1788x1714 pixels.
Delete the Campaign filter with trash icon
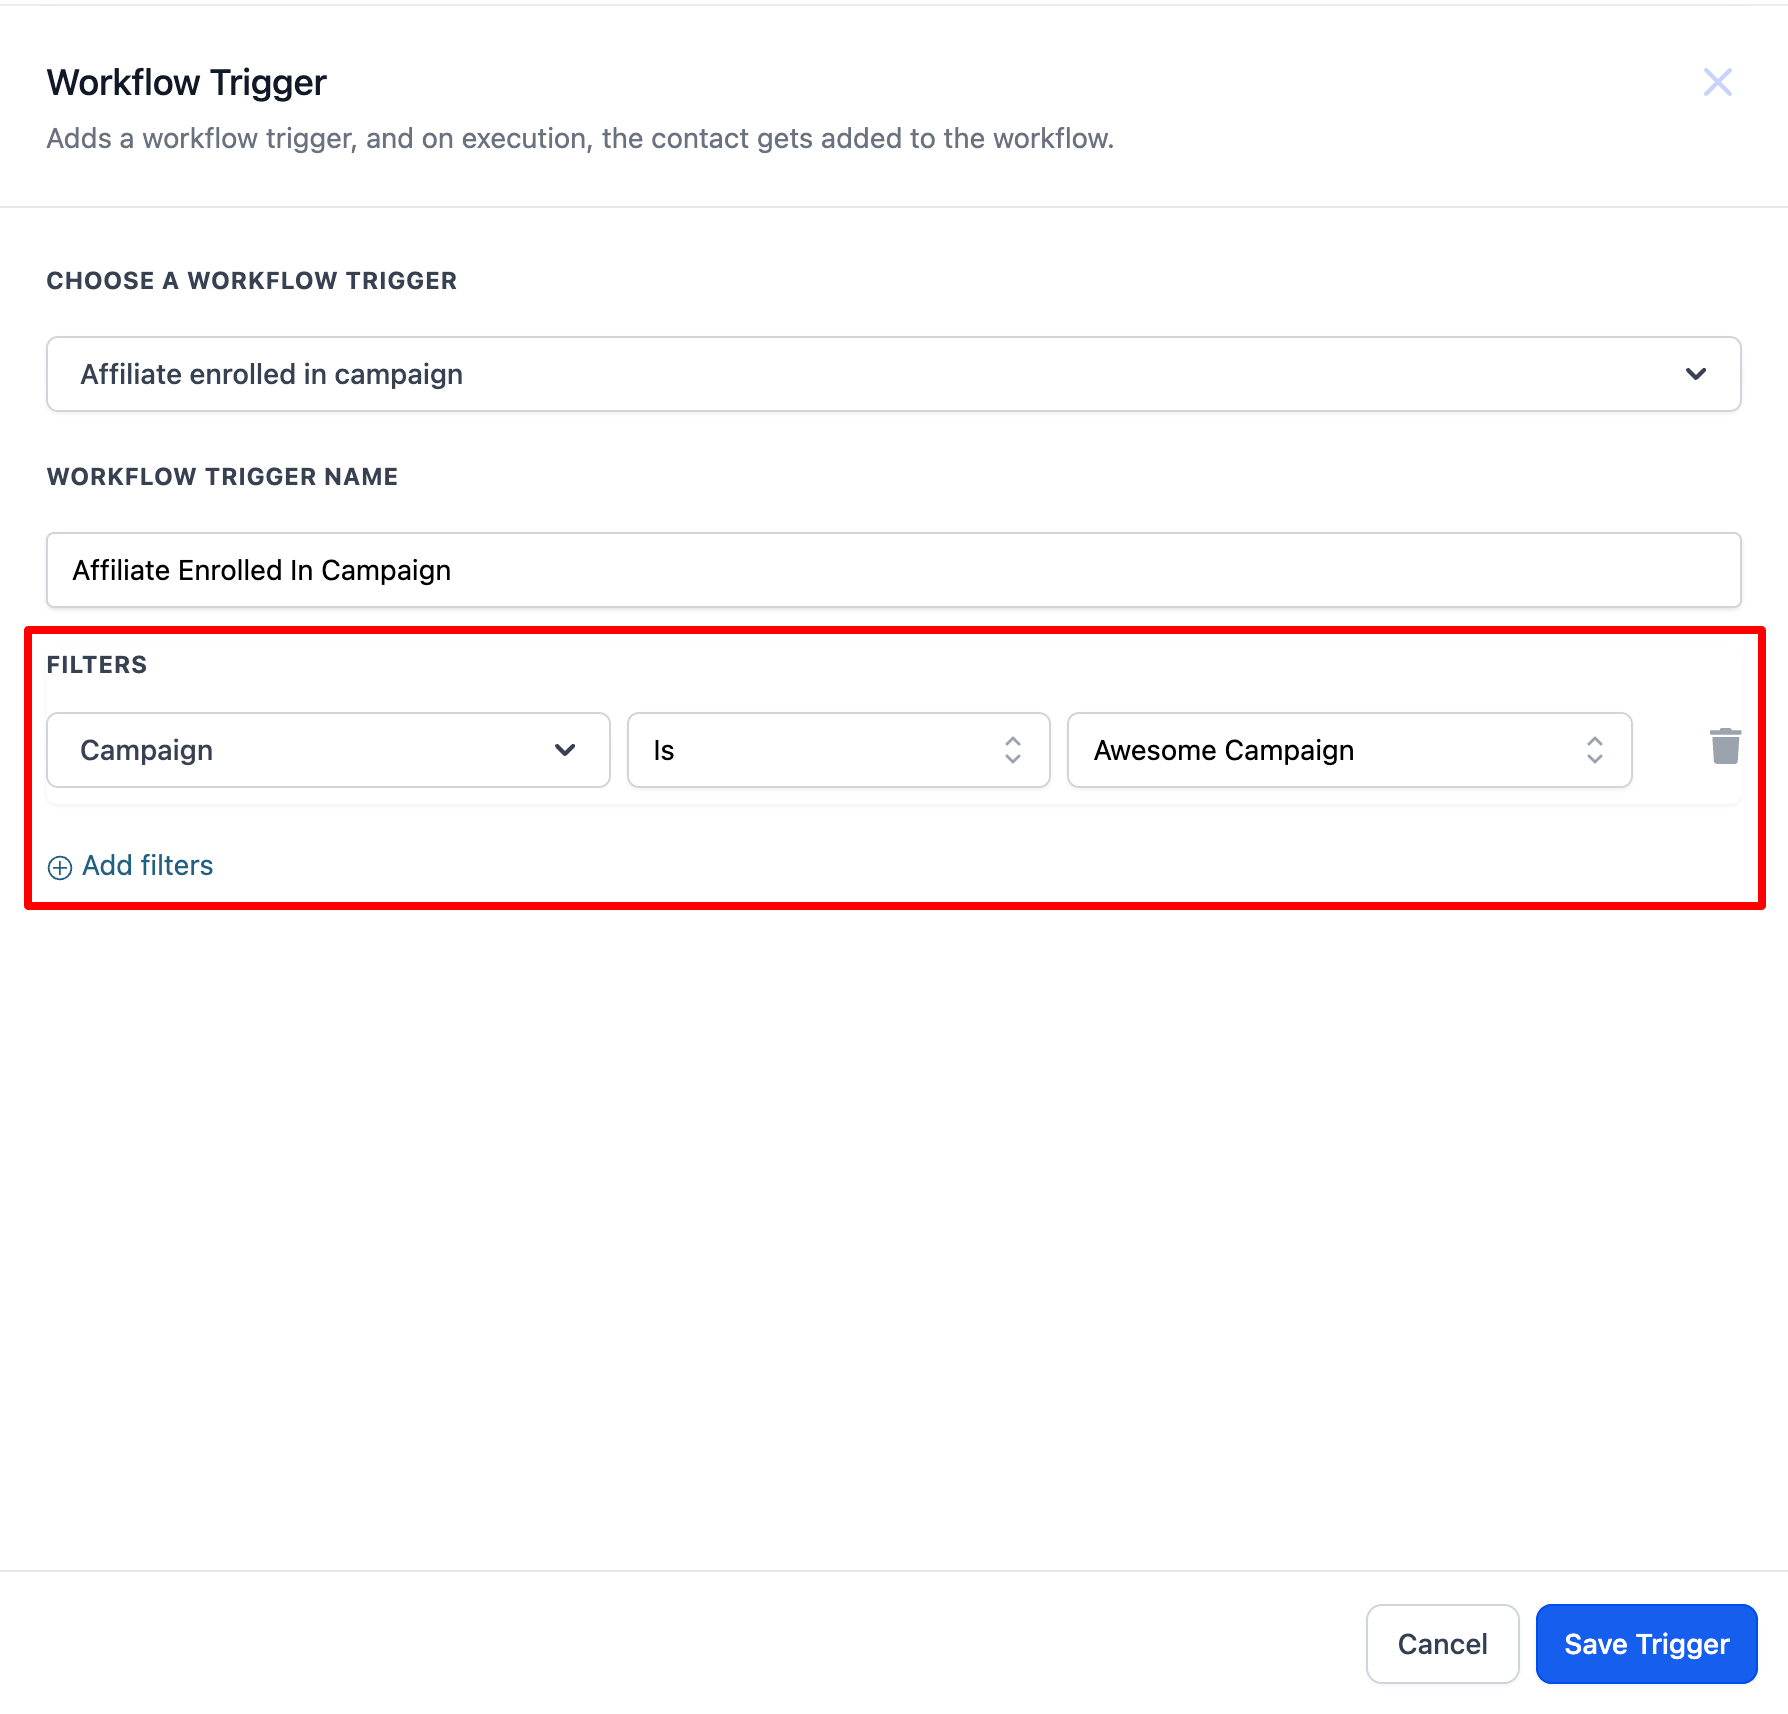click(1725, 746)
